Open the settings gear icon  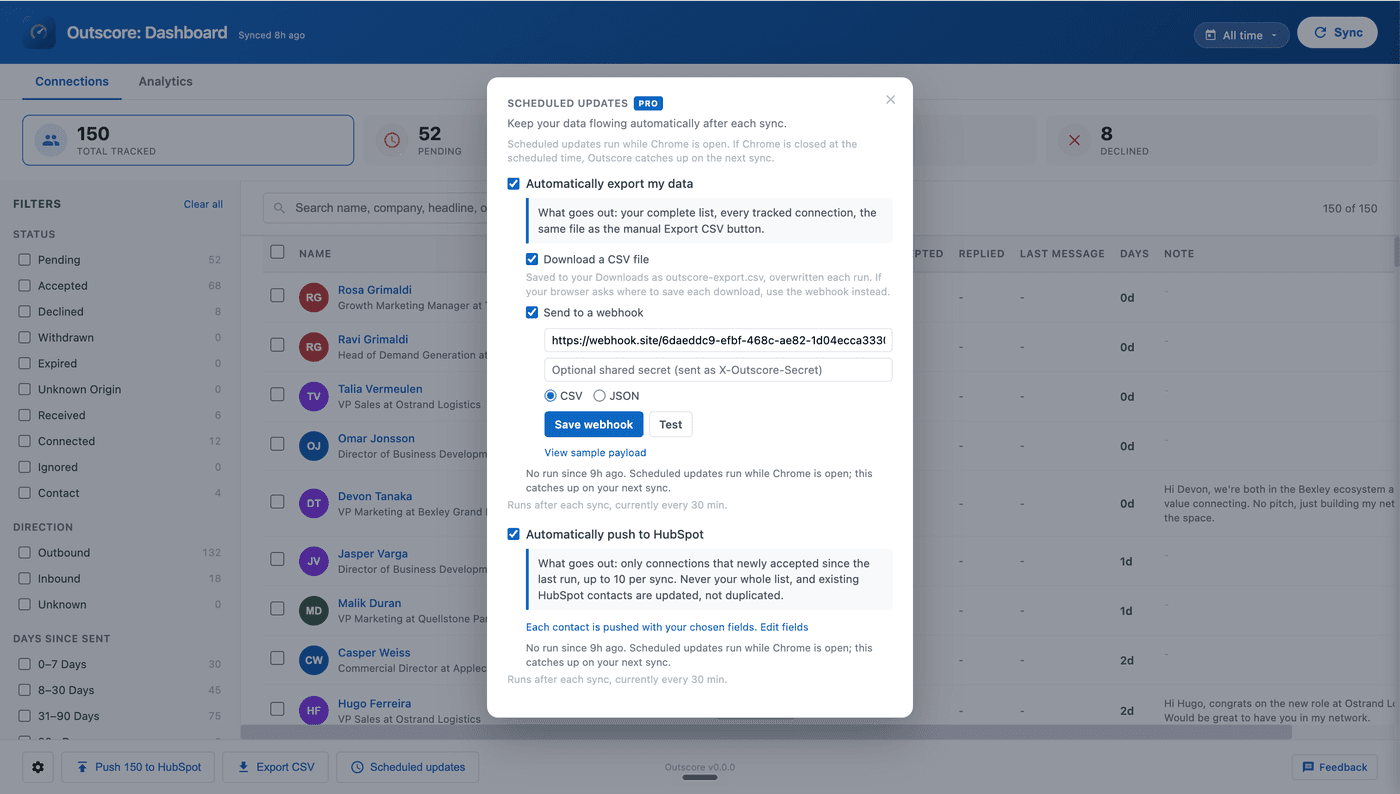coord(38,767)
